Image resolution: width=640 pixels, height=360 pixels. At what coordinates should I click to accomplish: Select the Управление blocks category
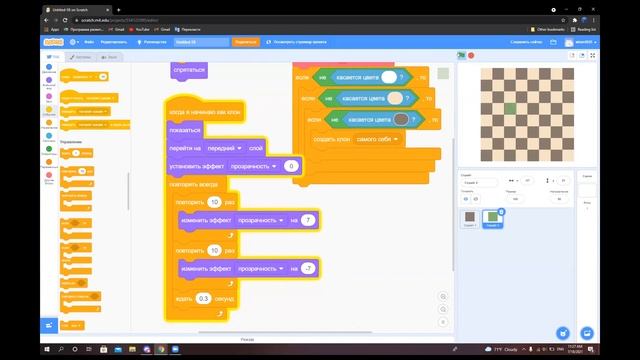(x=49, y=124)
